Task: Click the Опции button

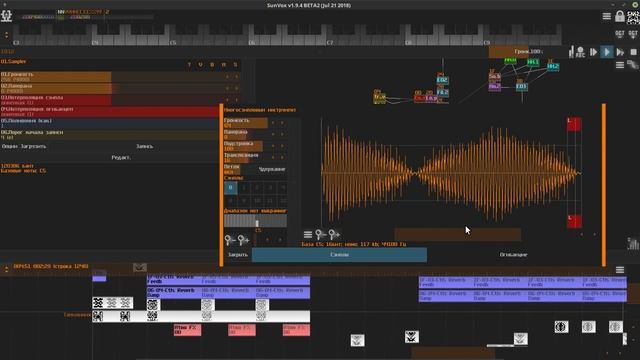Action: pos(10,146)
